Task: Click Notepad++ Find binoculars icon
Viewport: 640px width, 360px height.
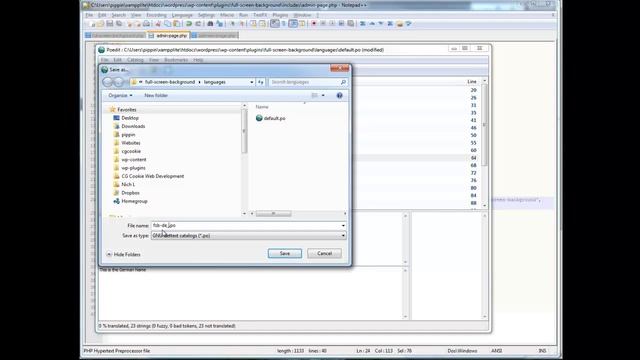Action: [210, 24]
